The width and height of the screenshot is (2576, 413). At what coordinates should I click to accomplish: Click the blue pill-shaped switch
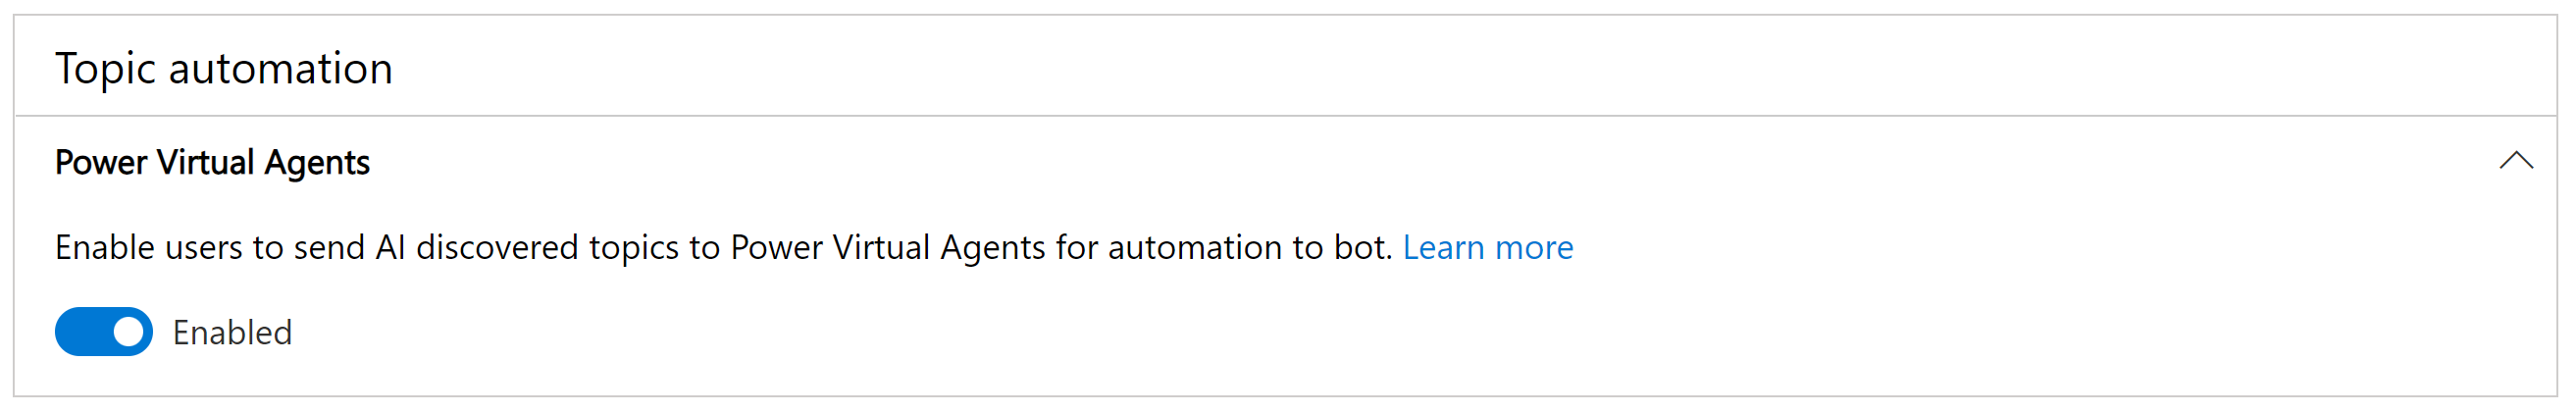104,332
